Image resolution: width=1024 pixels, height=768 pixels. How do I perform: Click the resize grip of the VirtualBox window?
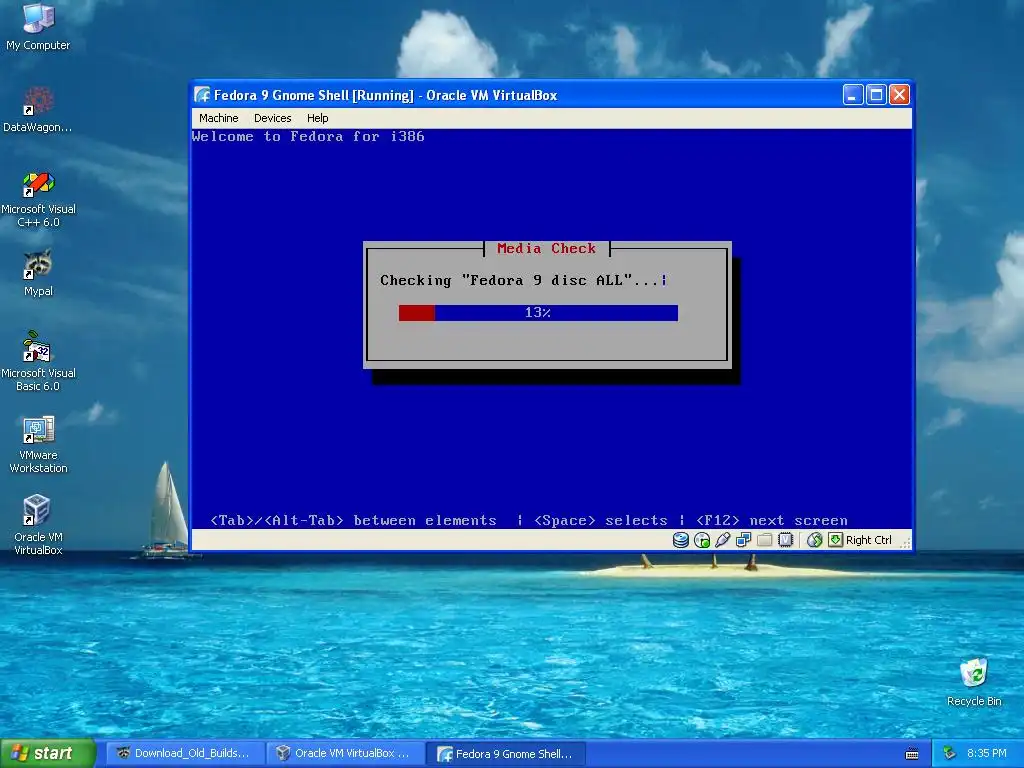point(905,542)
